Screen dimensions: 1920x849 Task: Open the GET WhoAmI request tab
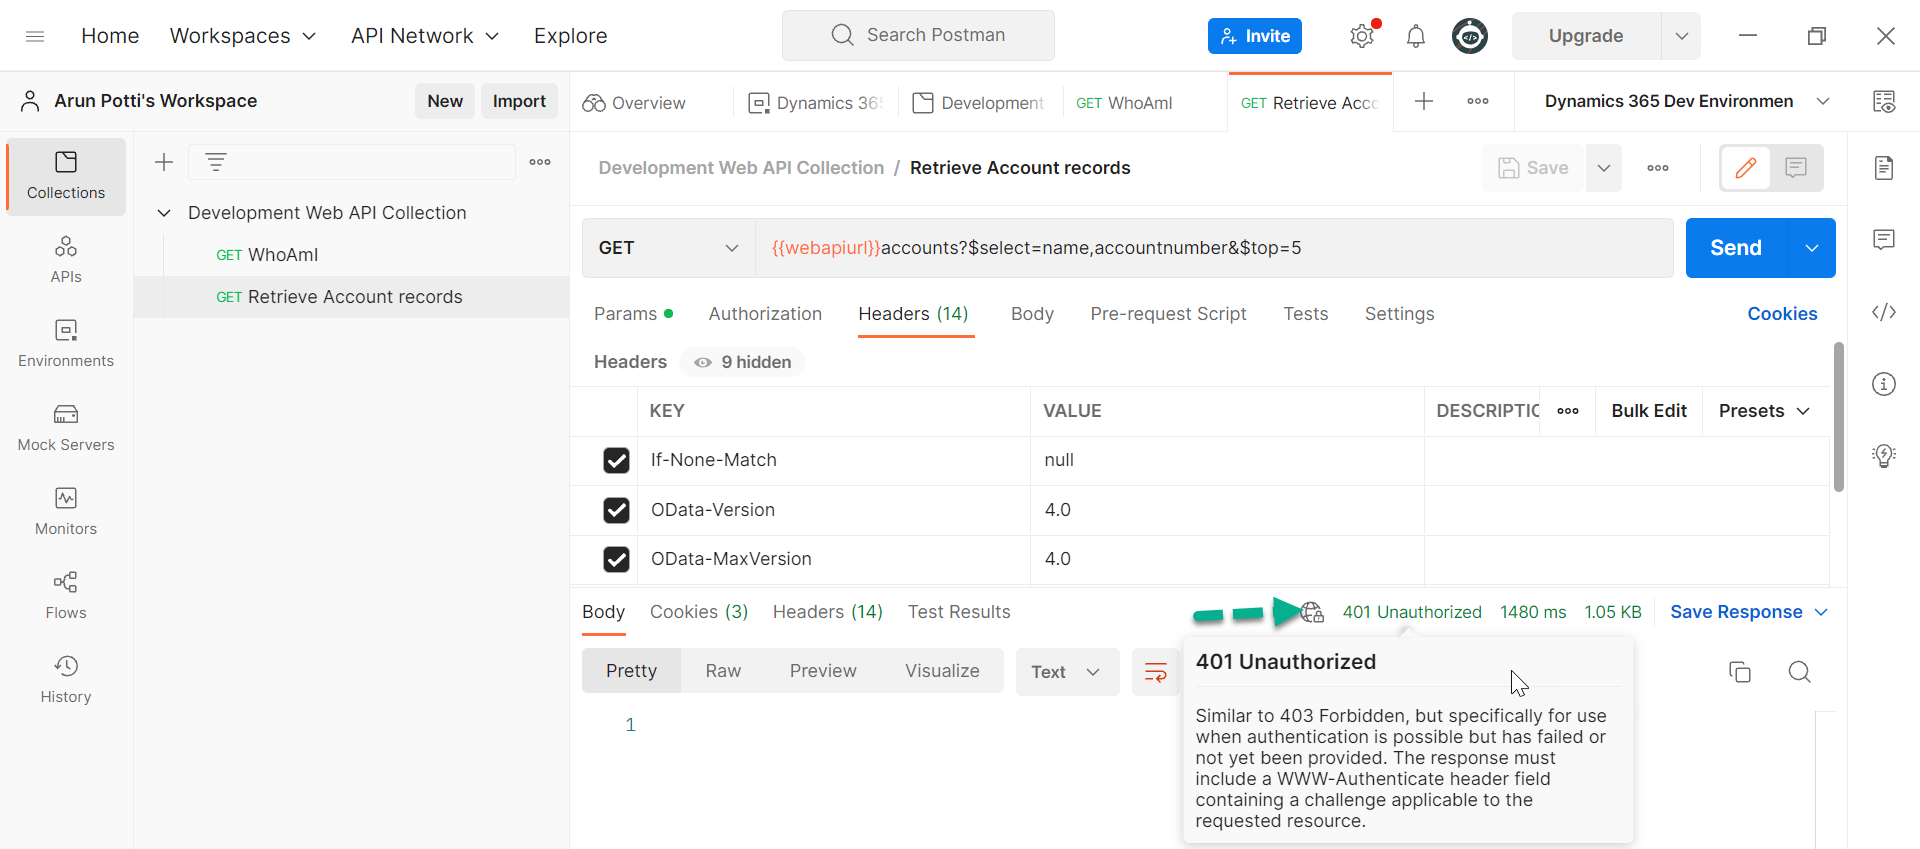click(1125, 103)
